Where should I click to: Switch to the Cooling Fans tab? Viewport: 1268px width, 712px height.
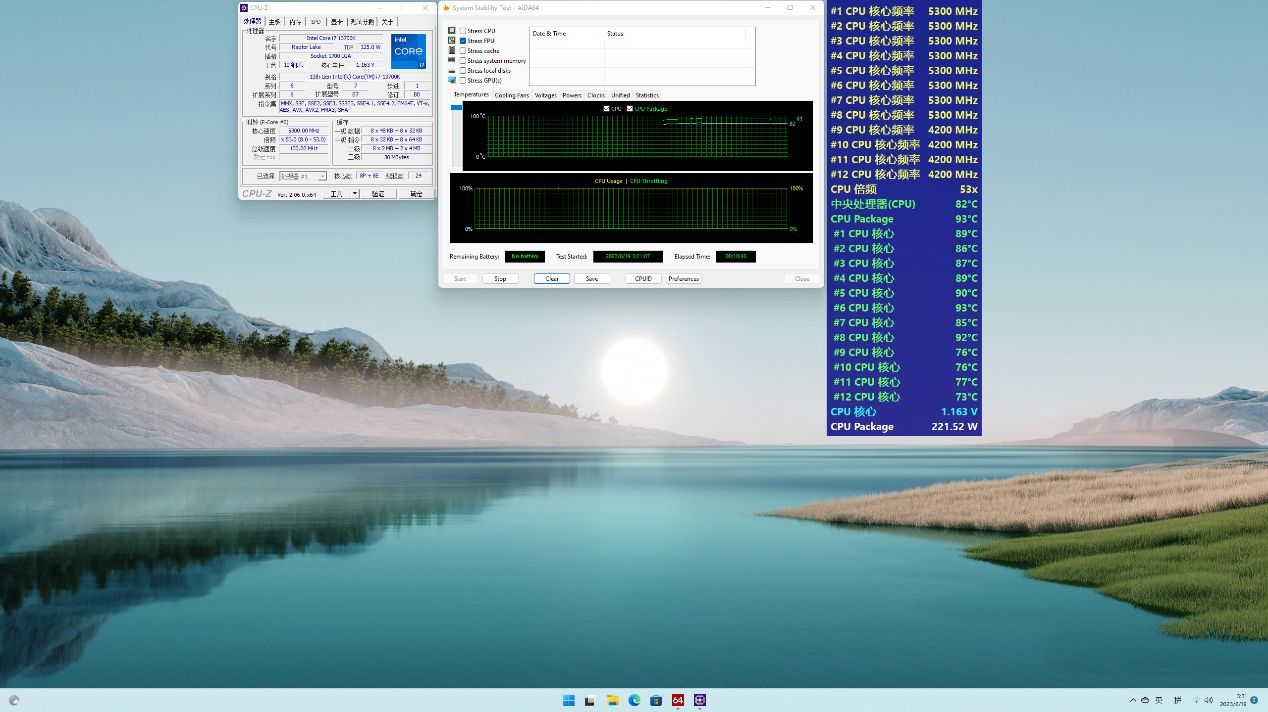(511, 95)
